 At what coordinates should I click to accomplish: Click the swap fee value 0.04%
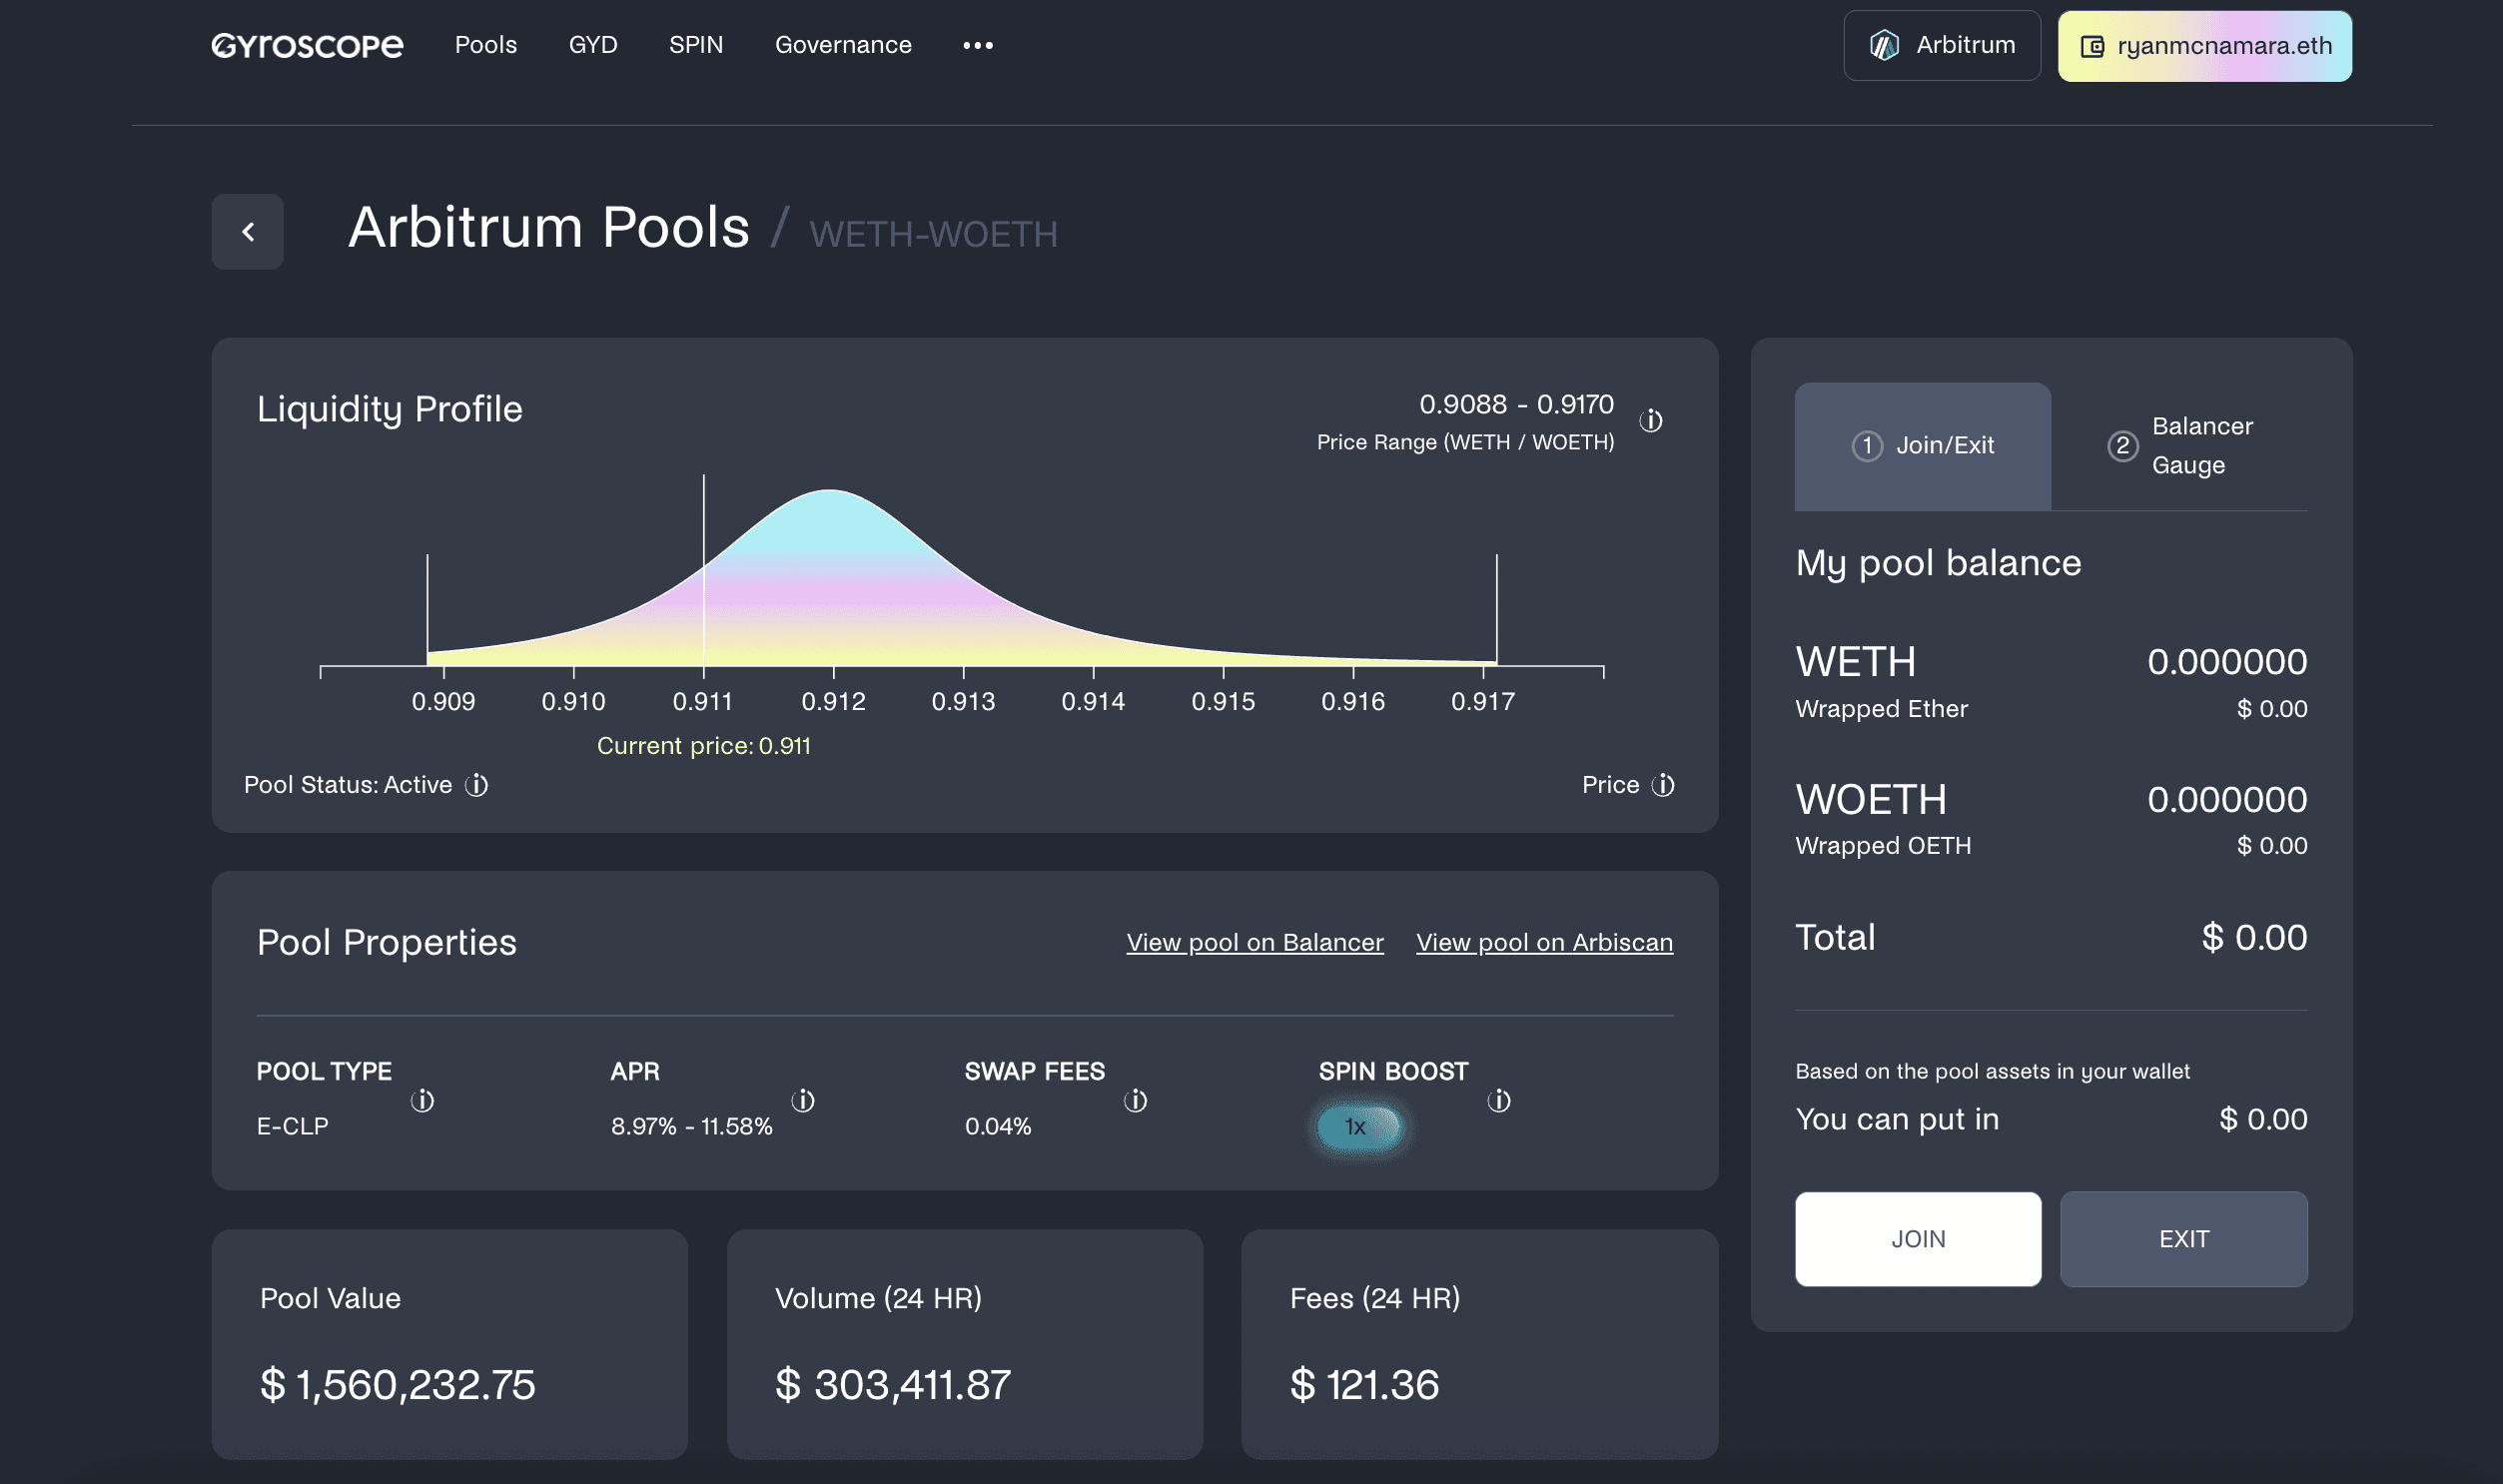click(998, 1127)
